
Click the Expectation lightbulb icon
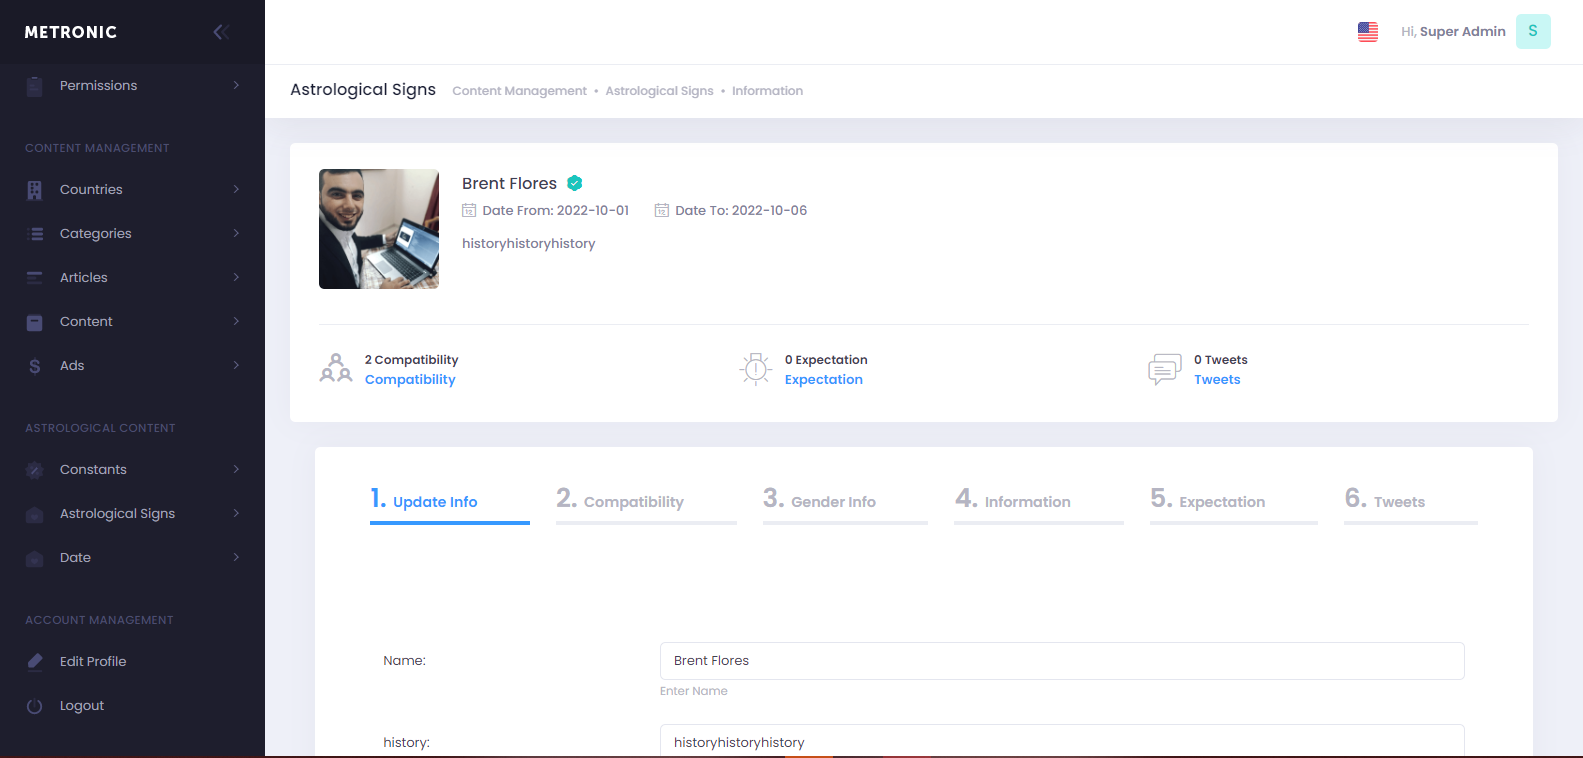[756, 369]
